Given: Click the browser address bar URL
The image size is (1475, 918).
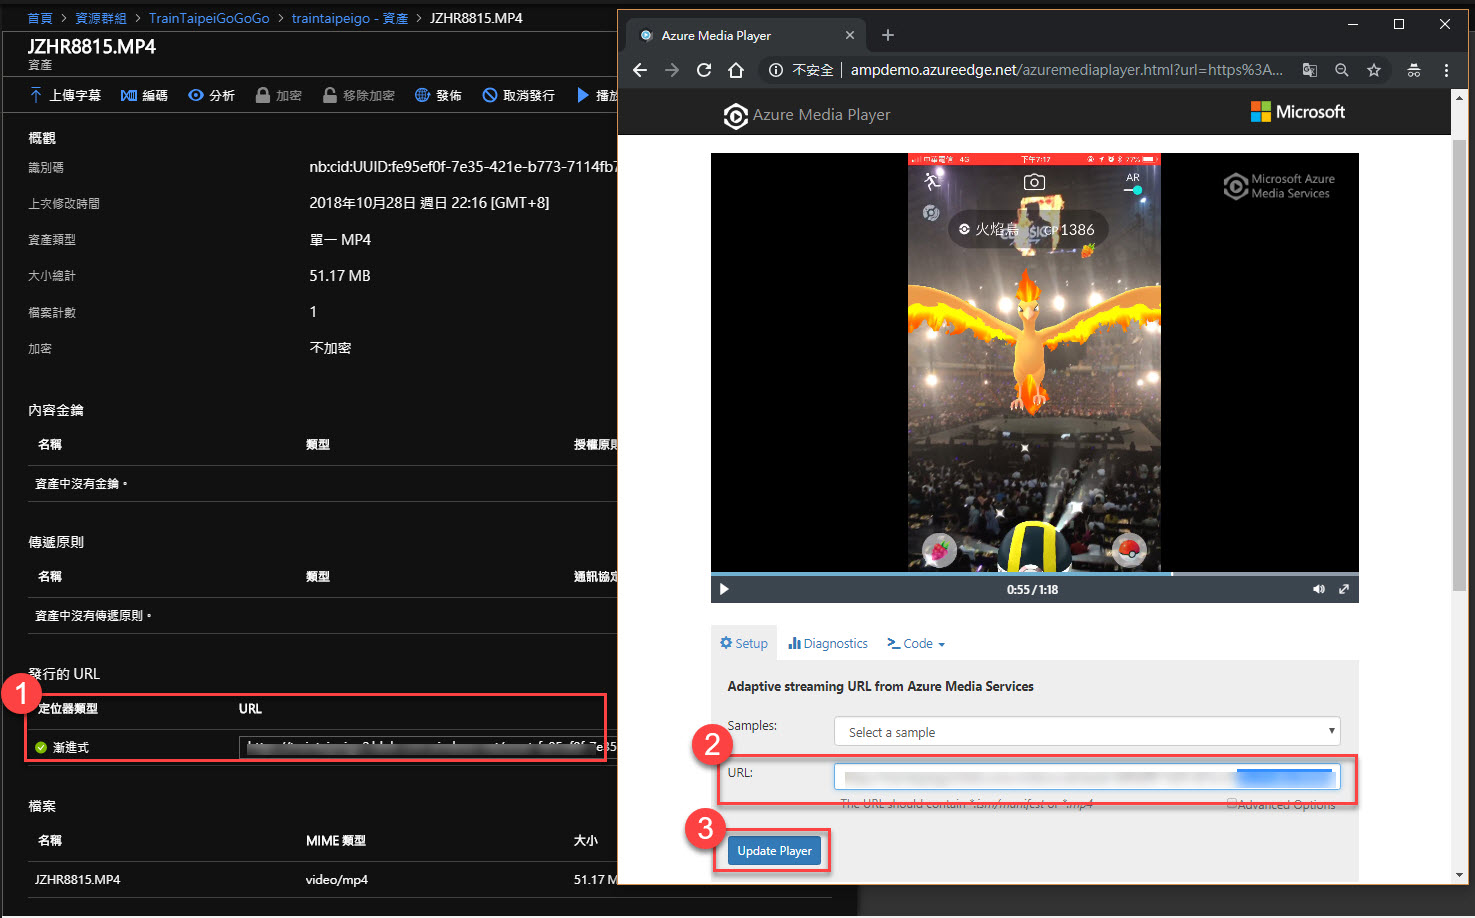Looking at the screenshot, I should tap(1066, 70).
